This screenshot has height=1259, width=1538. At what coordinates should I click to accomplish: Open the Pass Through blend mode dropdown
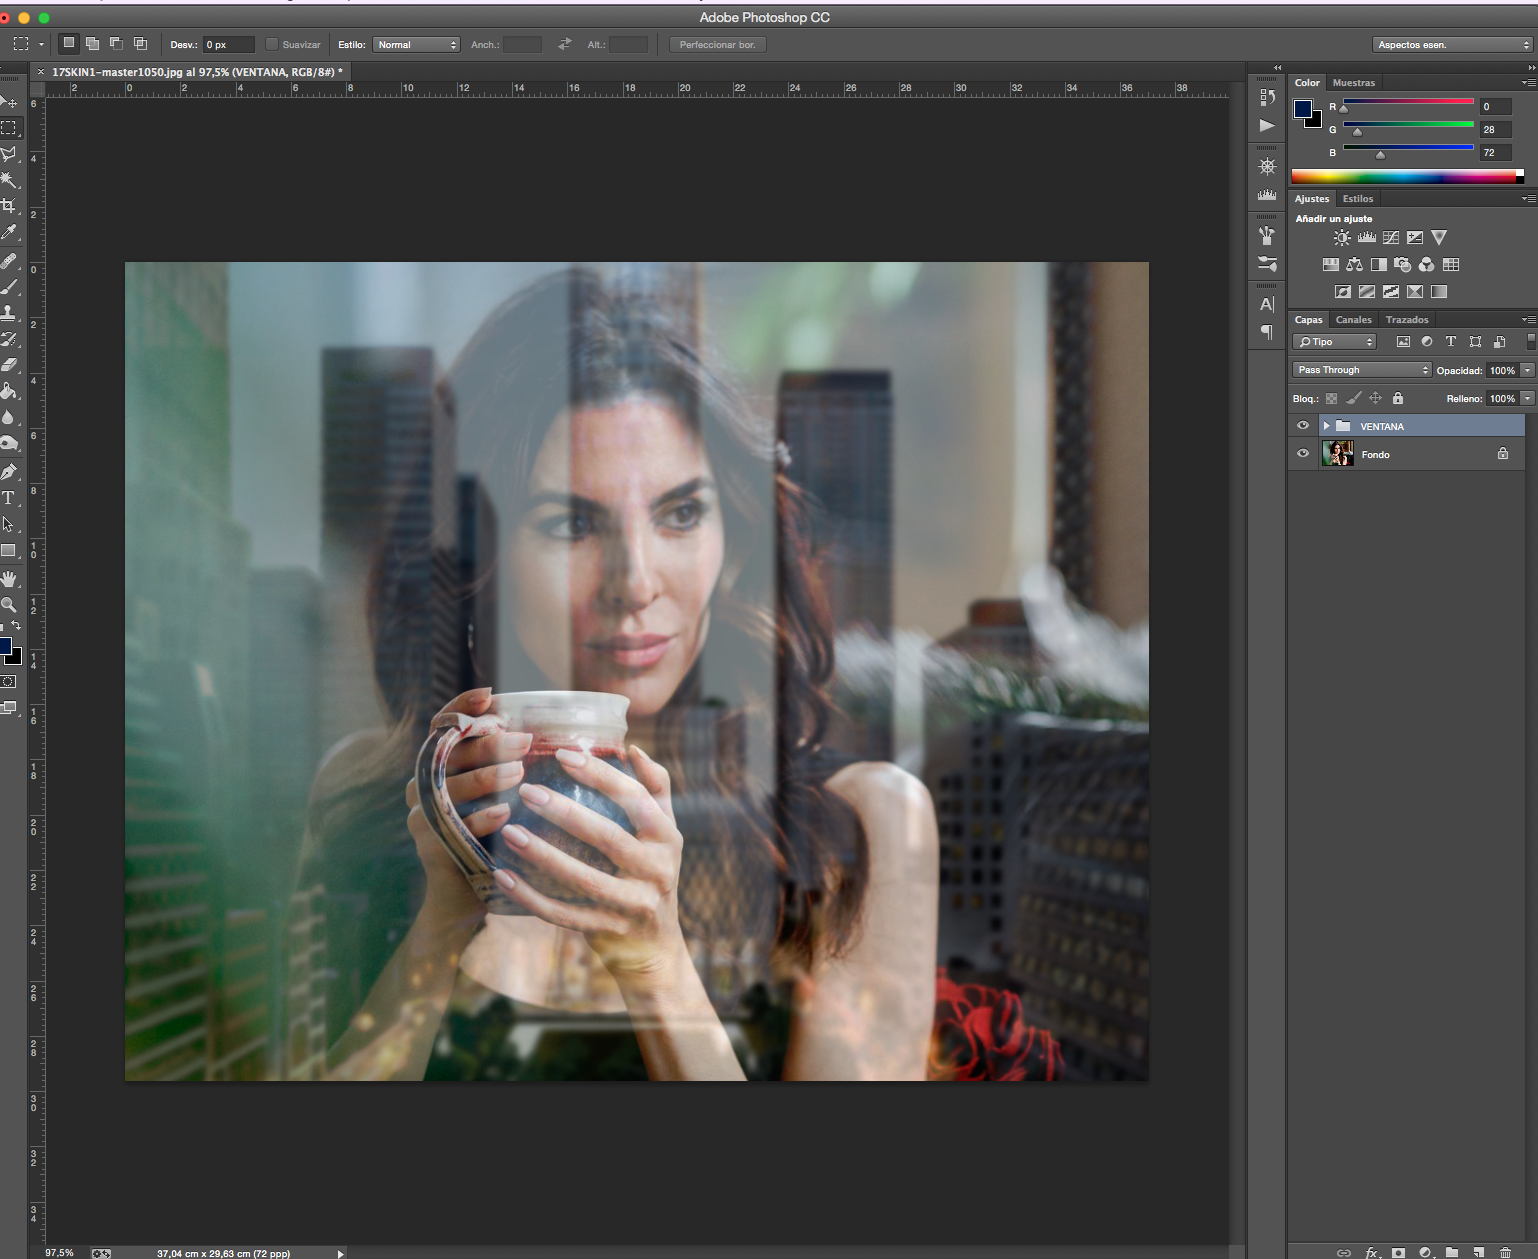tap(1362, 370)
